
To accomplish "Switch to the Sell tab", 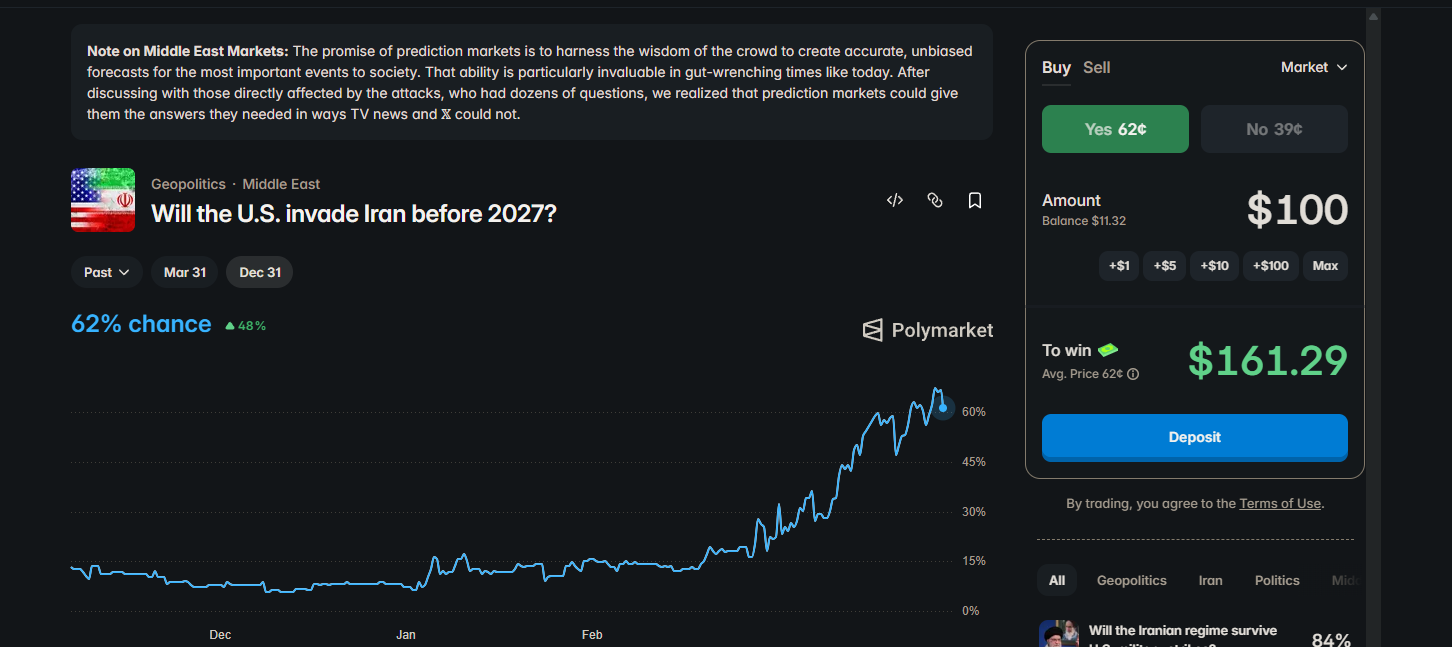I will (1097, 67).
